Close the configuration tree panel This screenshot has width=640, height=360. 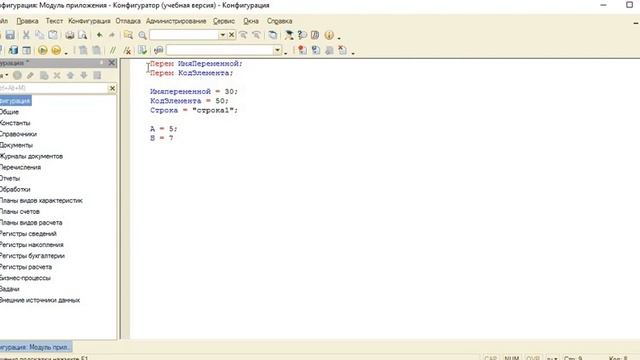[x=111, y=62]
